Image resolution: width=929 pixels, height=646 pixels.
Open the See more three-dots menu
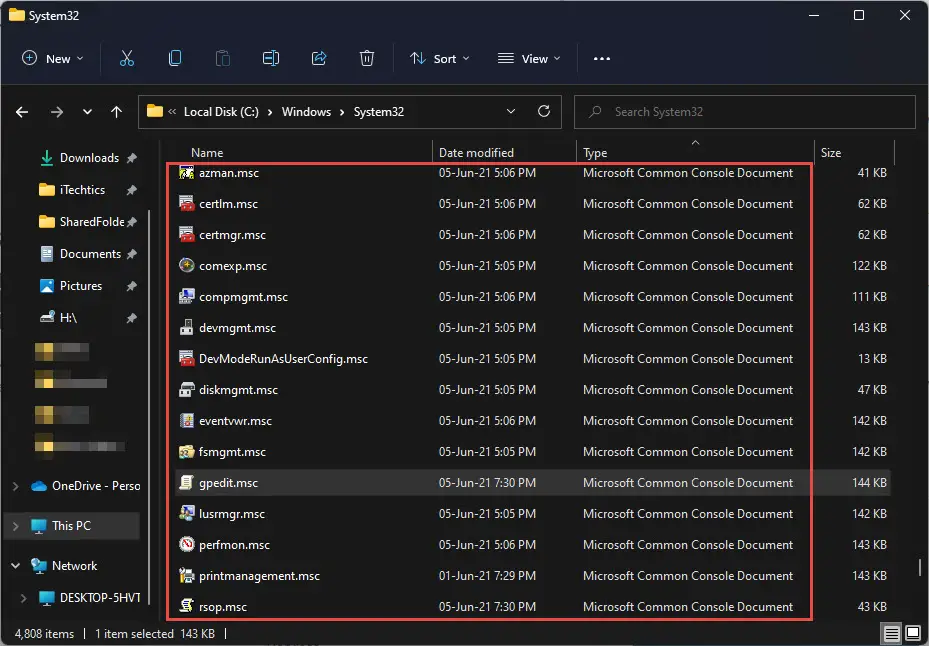point(601,59)
